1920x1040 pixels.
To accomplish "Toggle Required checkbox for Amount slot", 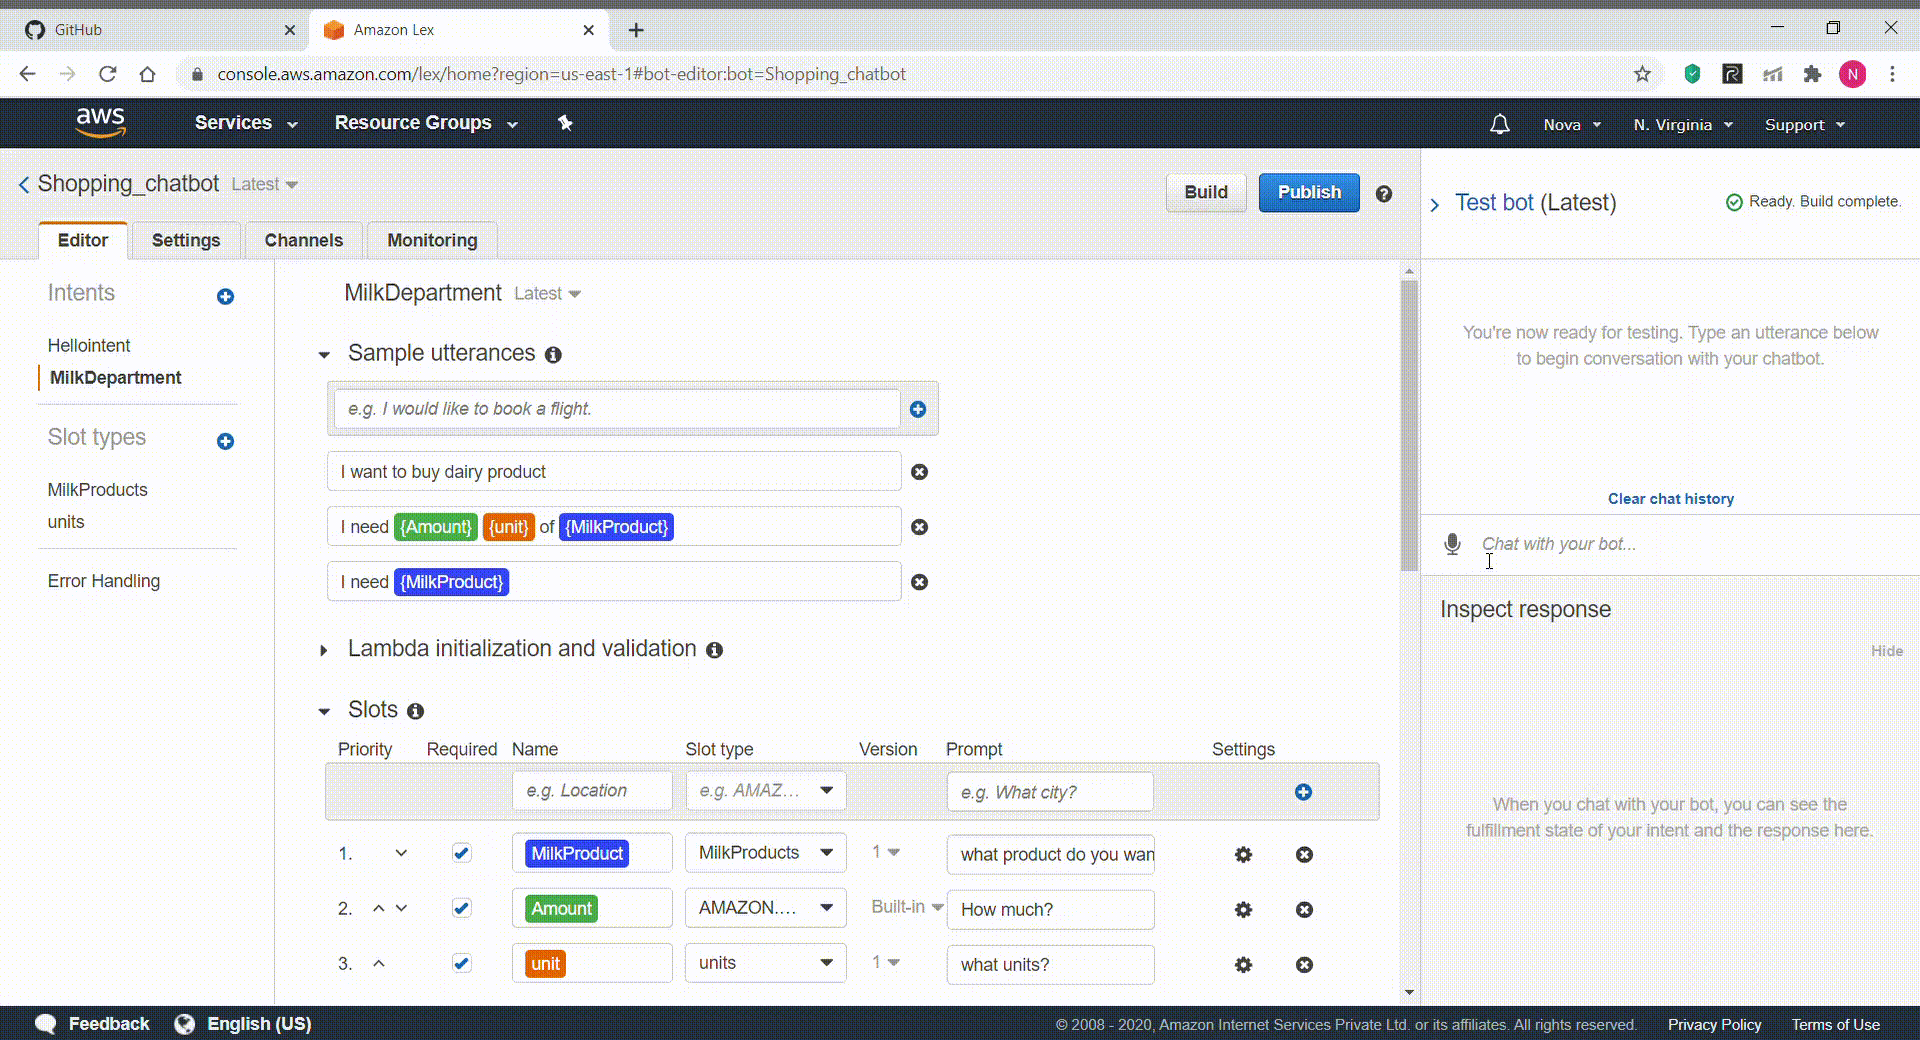I will click(x=461, y=908).
